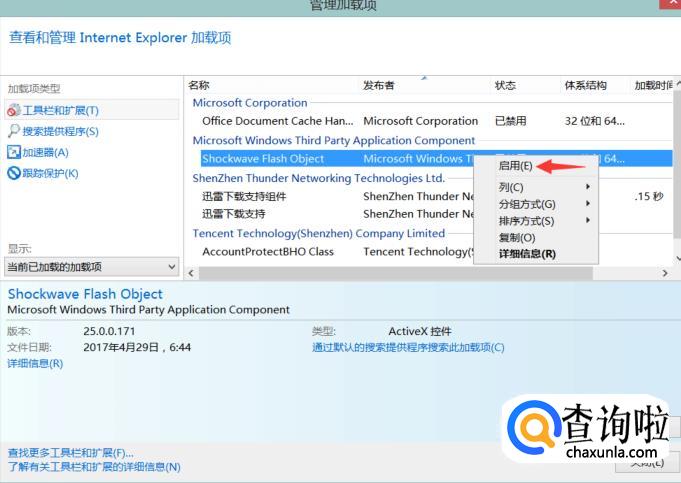Open the 当前已加载的加载项 display dropdown
Viewport: 681px width, 483px height.
pyautogui.click(x=92, y=266)
